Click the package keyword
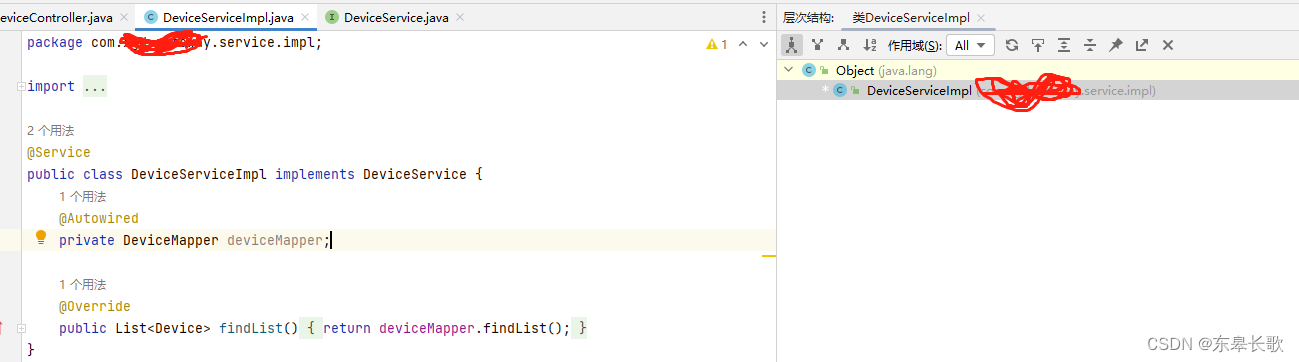Screen dimensions: 1299x362 [55, 43]
